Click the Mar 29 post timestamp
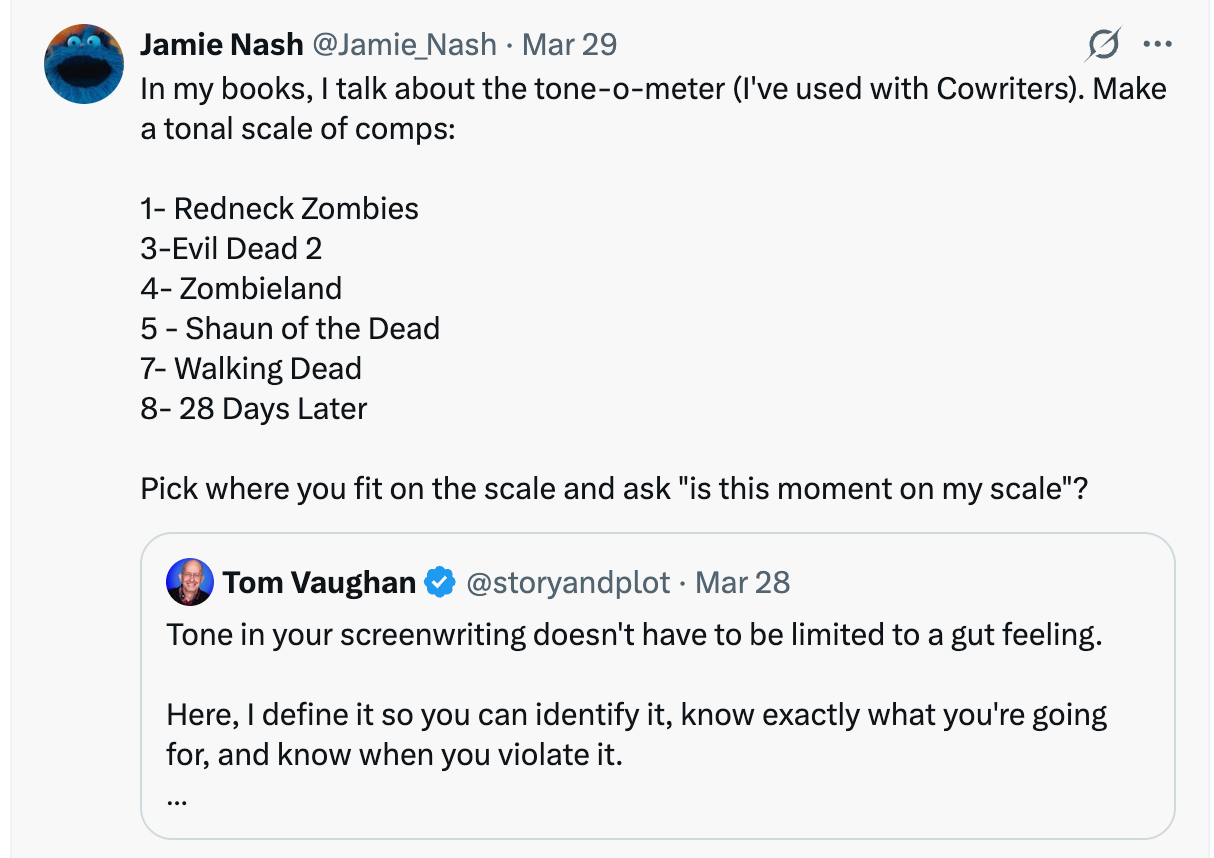Screen dimensions: 1214x858 click(x=570, y=45)
